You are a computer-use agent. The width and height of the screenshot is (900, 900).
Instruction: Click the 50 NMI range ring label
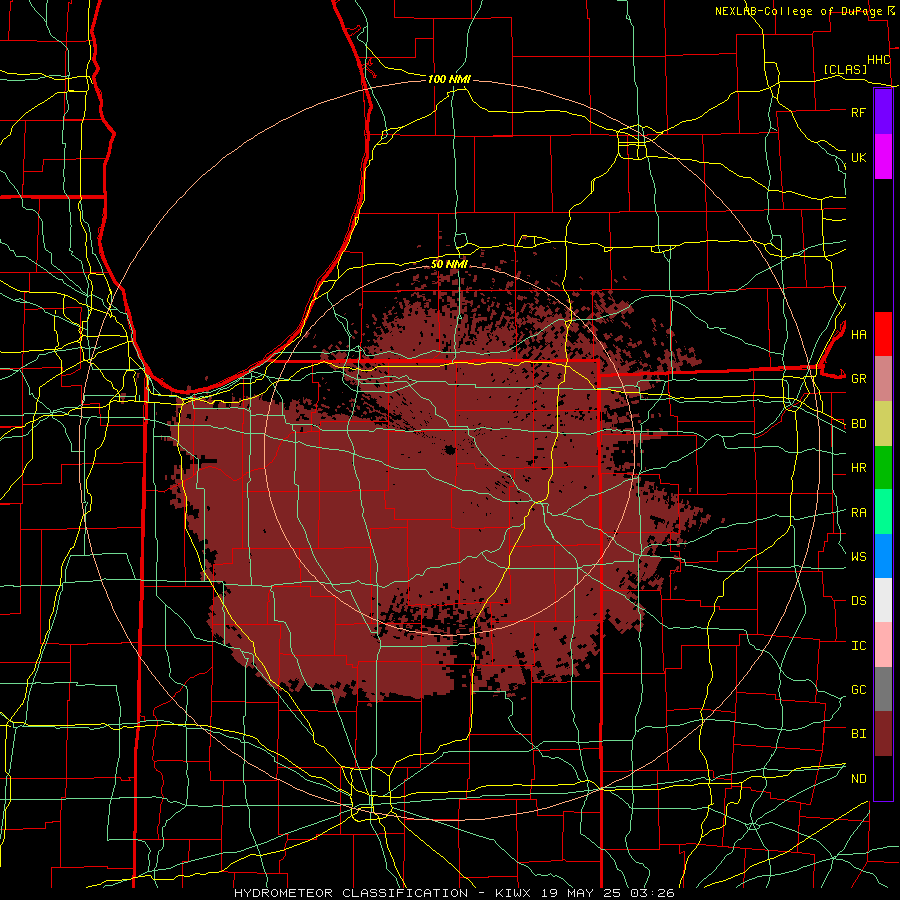(449, 264)
